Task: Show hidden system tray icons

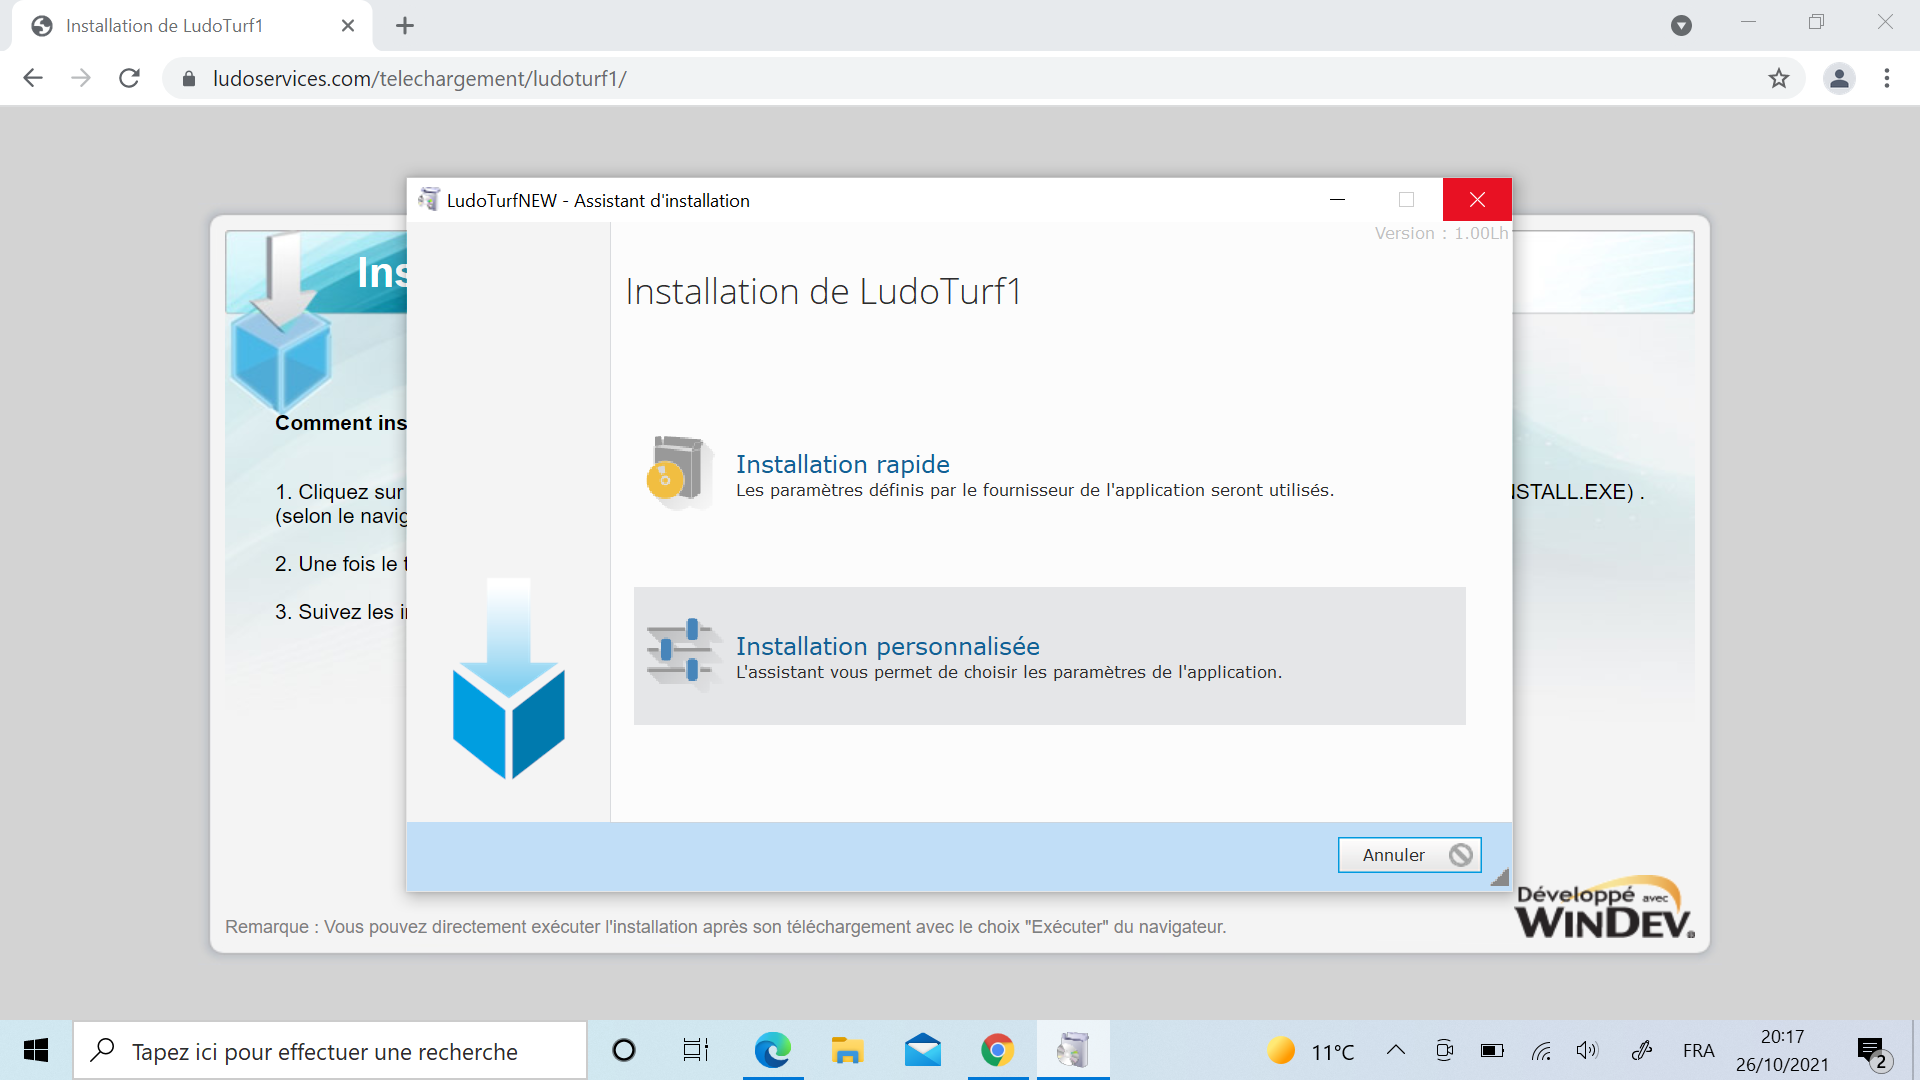Action: click(x=1396, y=1050)
